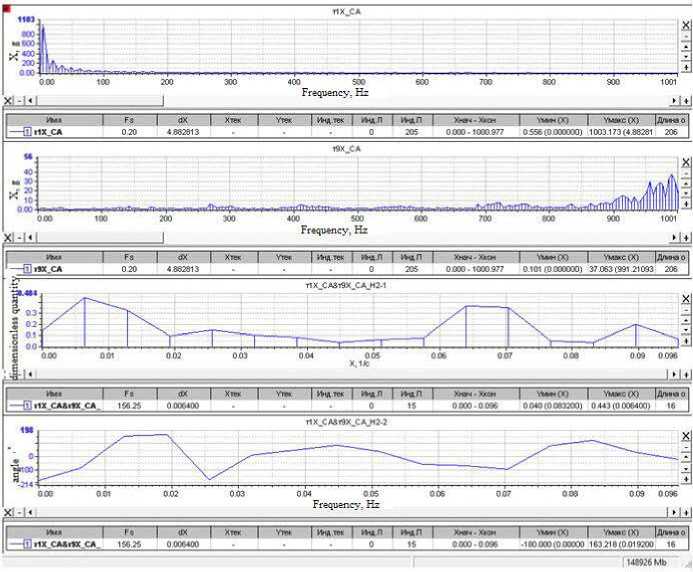Click the Хтек column header in the r9X_CA table

[x=233, y=257]
